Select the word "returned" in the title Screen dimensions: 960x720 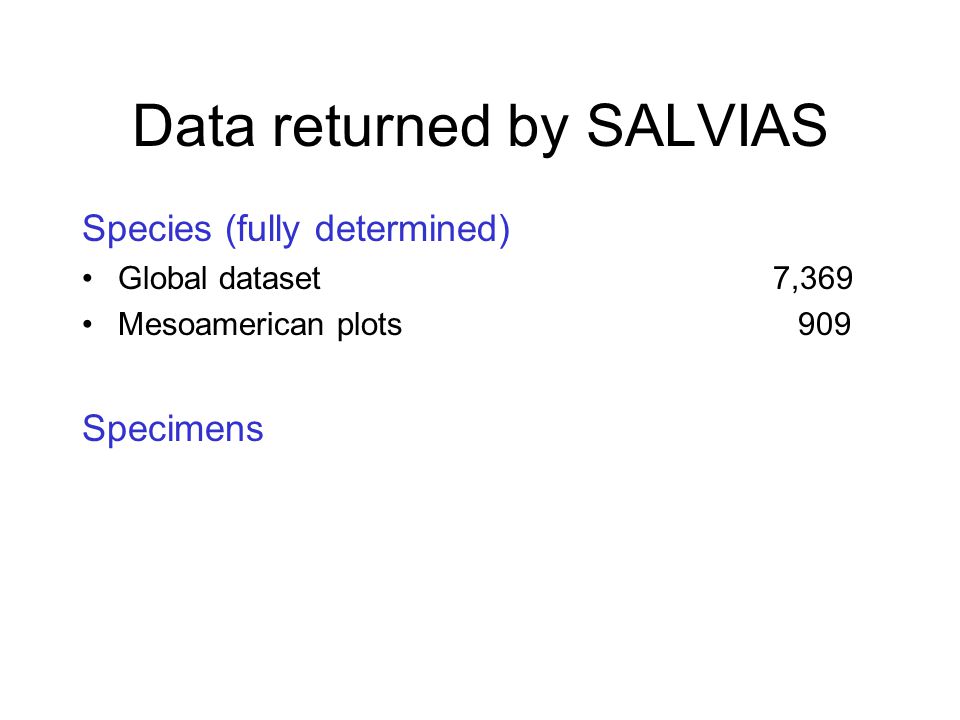click(381, 126)
